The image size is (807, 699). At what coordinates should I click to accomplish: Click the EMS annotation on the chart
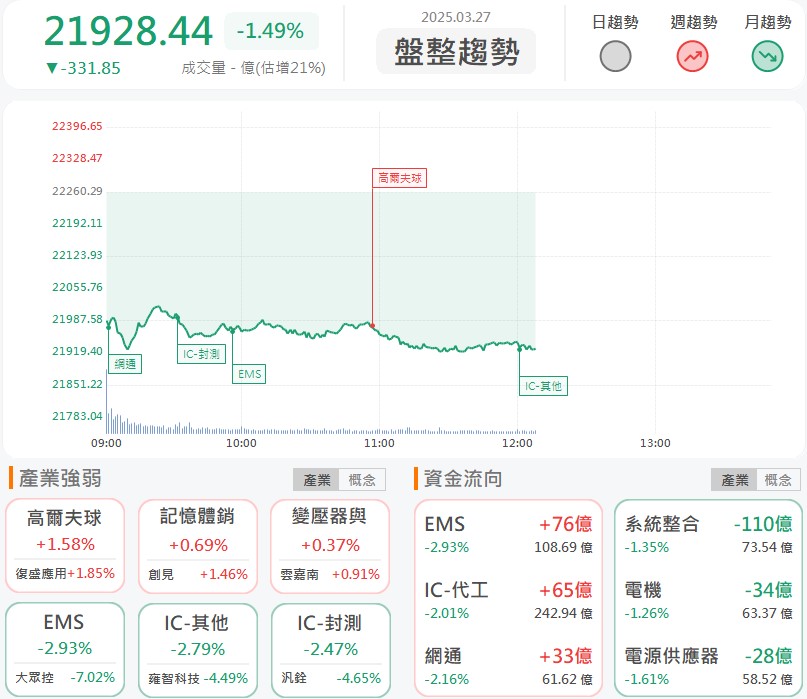[x=248, y=373]
